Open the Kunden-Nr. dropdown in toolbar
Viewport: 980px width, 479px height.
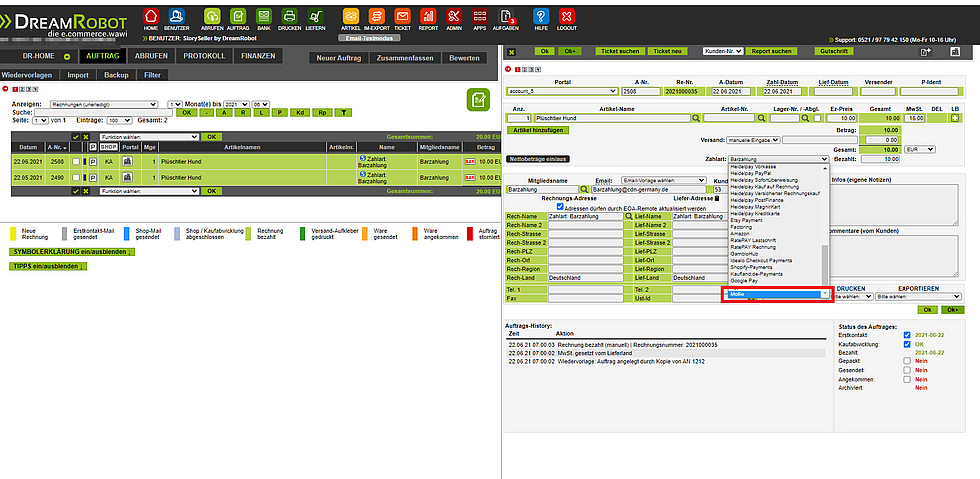tap(723, 51)
